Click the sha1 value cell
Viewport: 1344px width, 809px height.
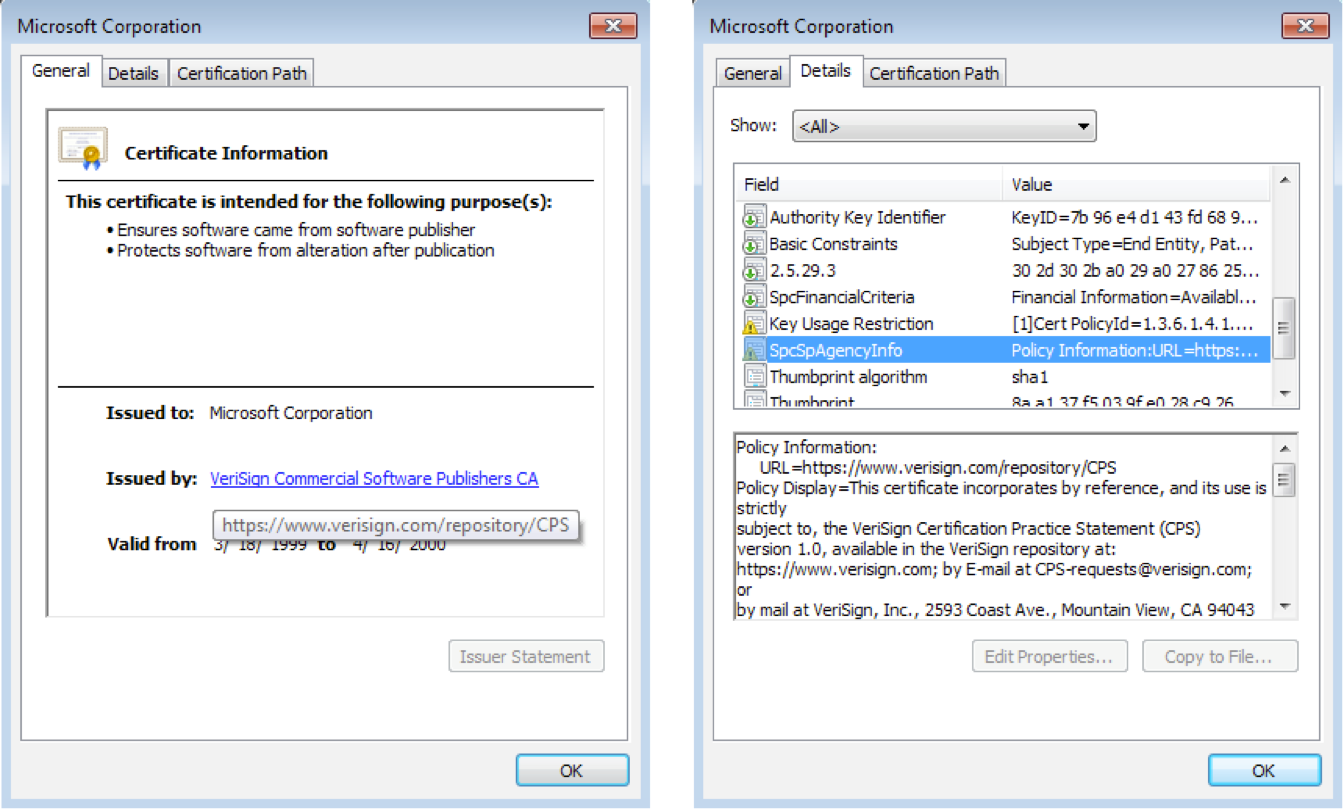1029,377
